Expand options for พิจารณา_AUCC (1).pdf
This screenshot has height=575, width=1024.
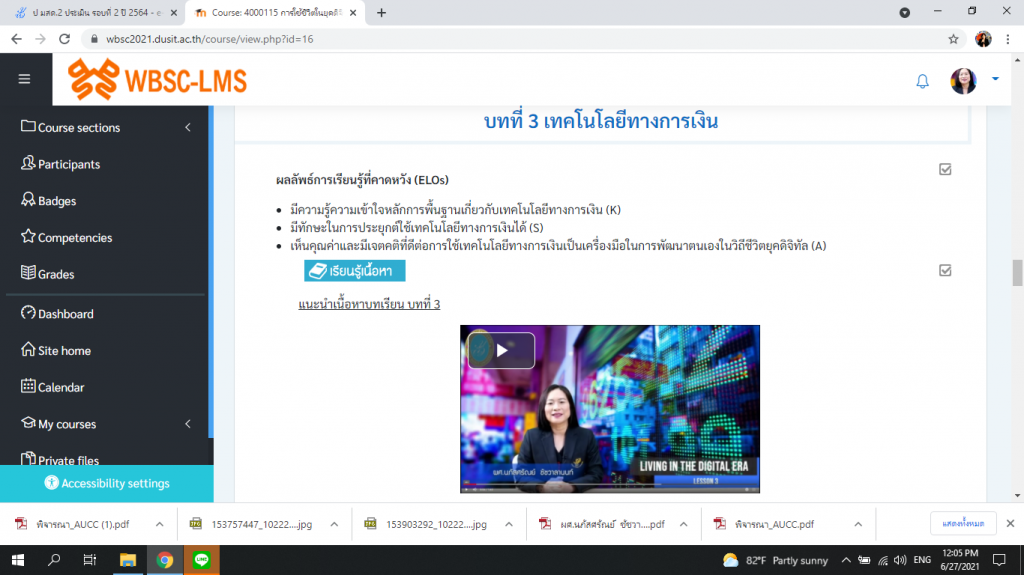(x=159, y=524)
